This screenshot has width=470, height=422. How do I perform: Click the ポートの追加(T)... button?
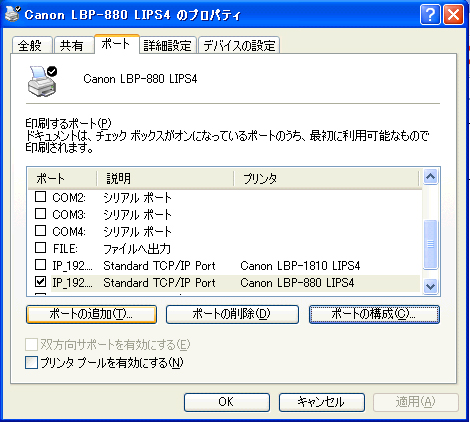click(91, 314)
